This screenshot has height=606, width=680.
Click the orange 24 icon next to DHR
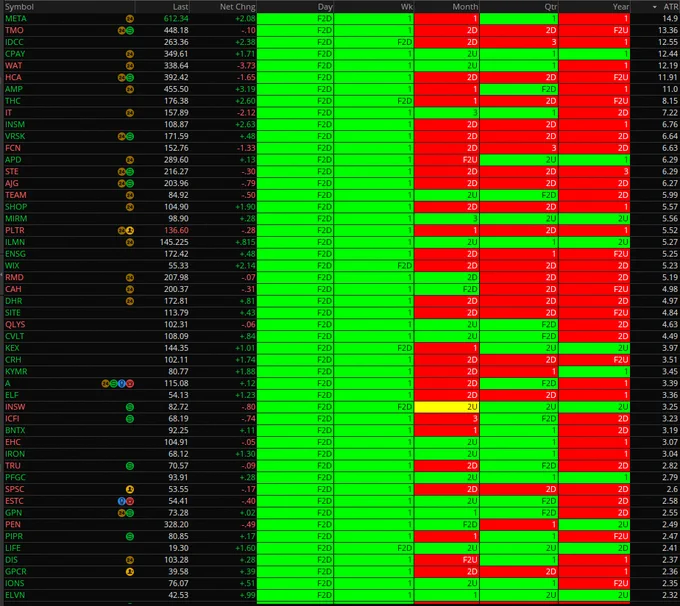click(130, 301)
